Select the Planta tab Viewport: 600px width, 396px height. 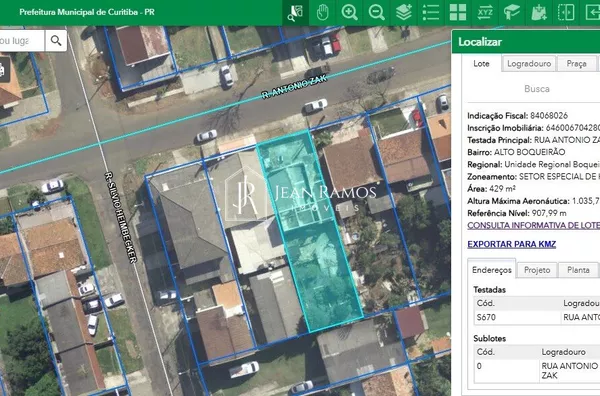pos(578,270)
